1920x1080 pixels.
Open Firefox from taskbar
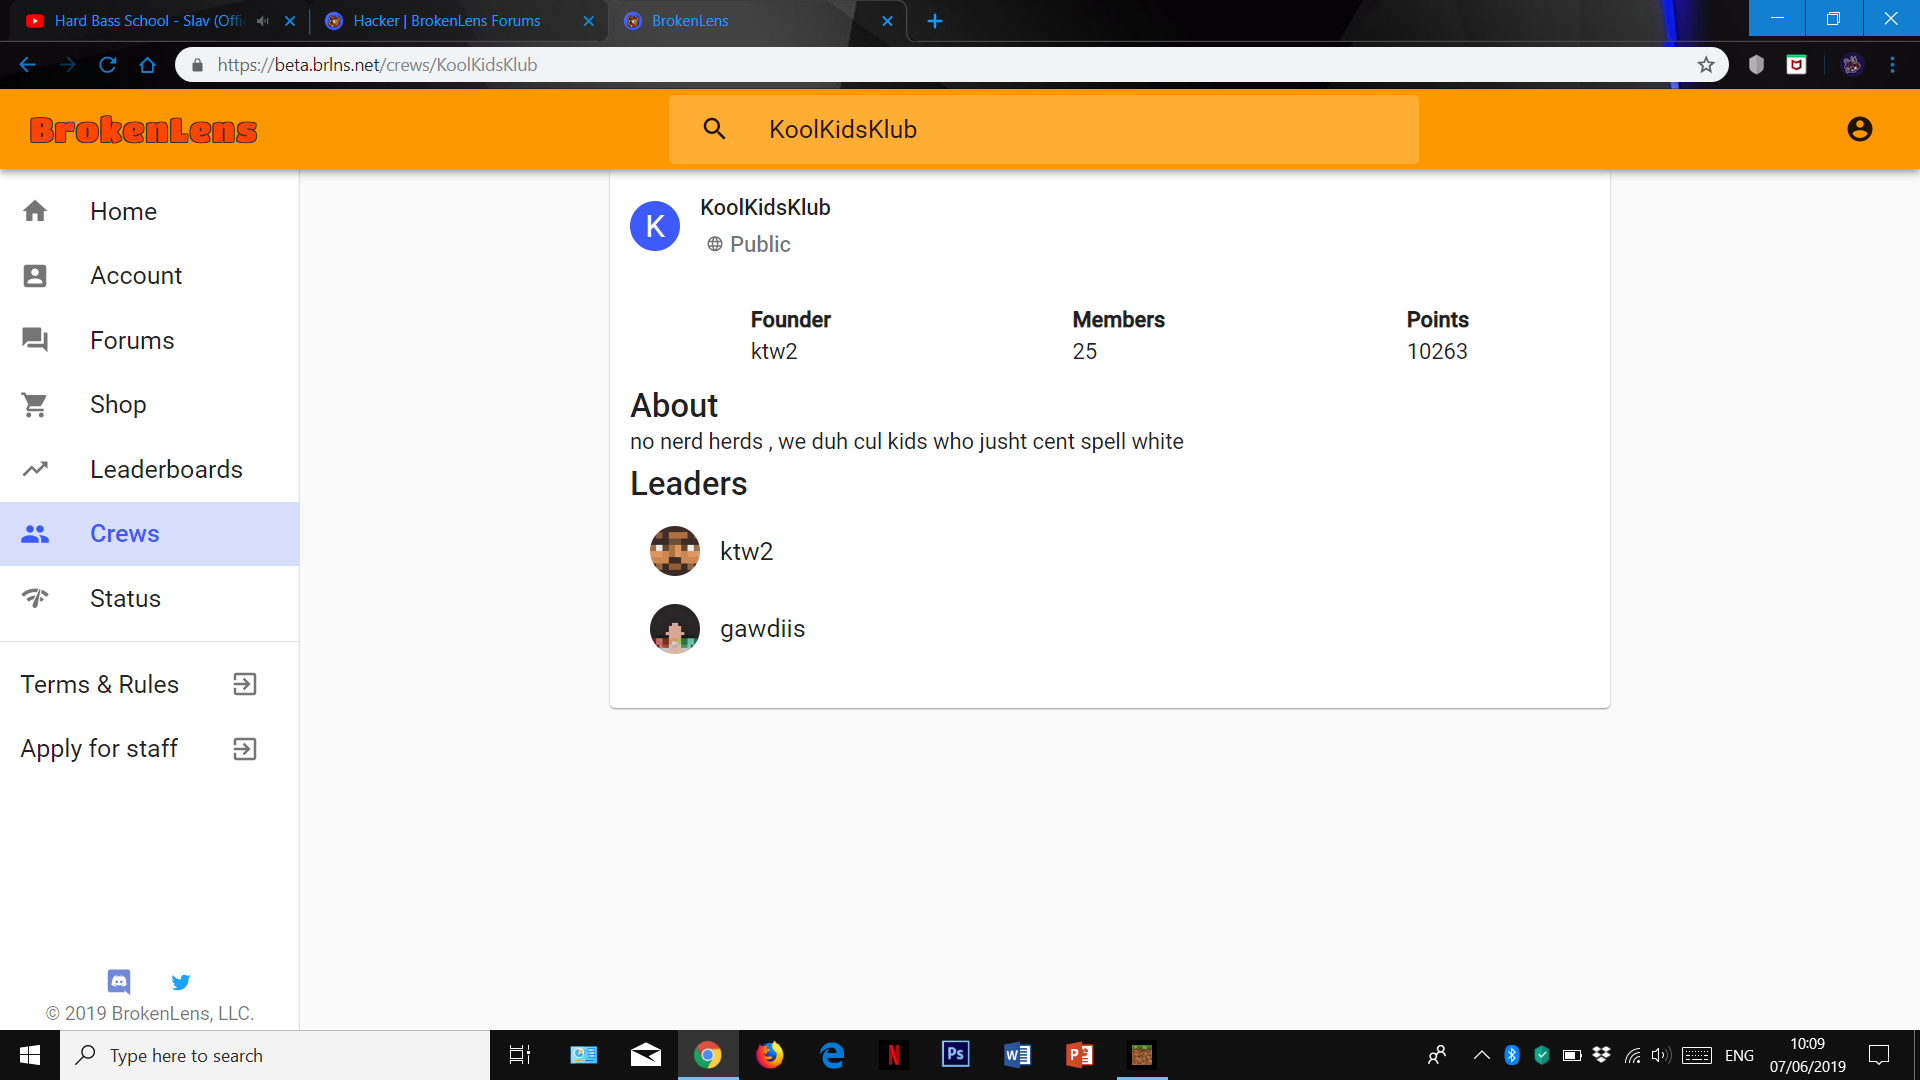click(770, 1055)
